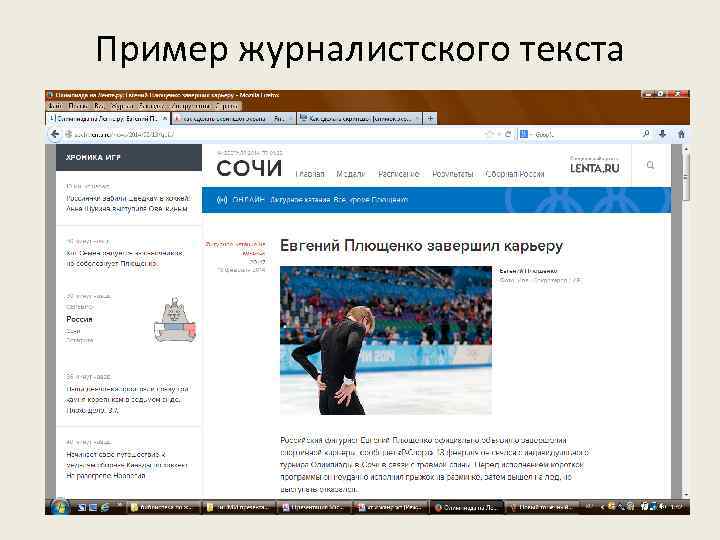Viewport: 720px width, 540px height.
Task: Open the Инструменты menu
Action: [191, 106]
